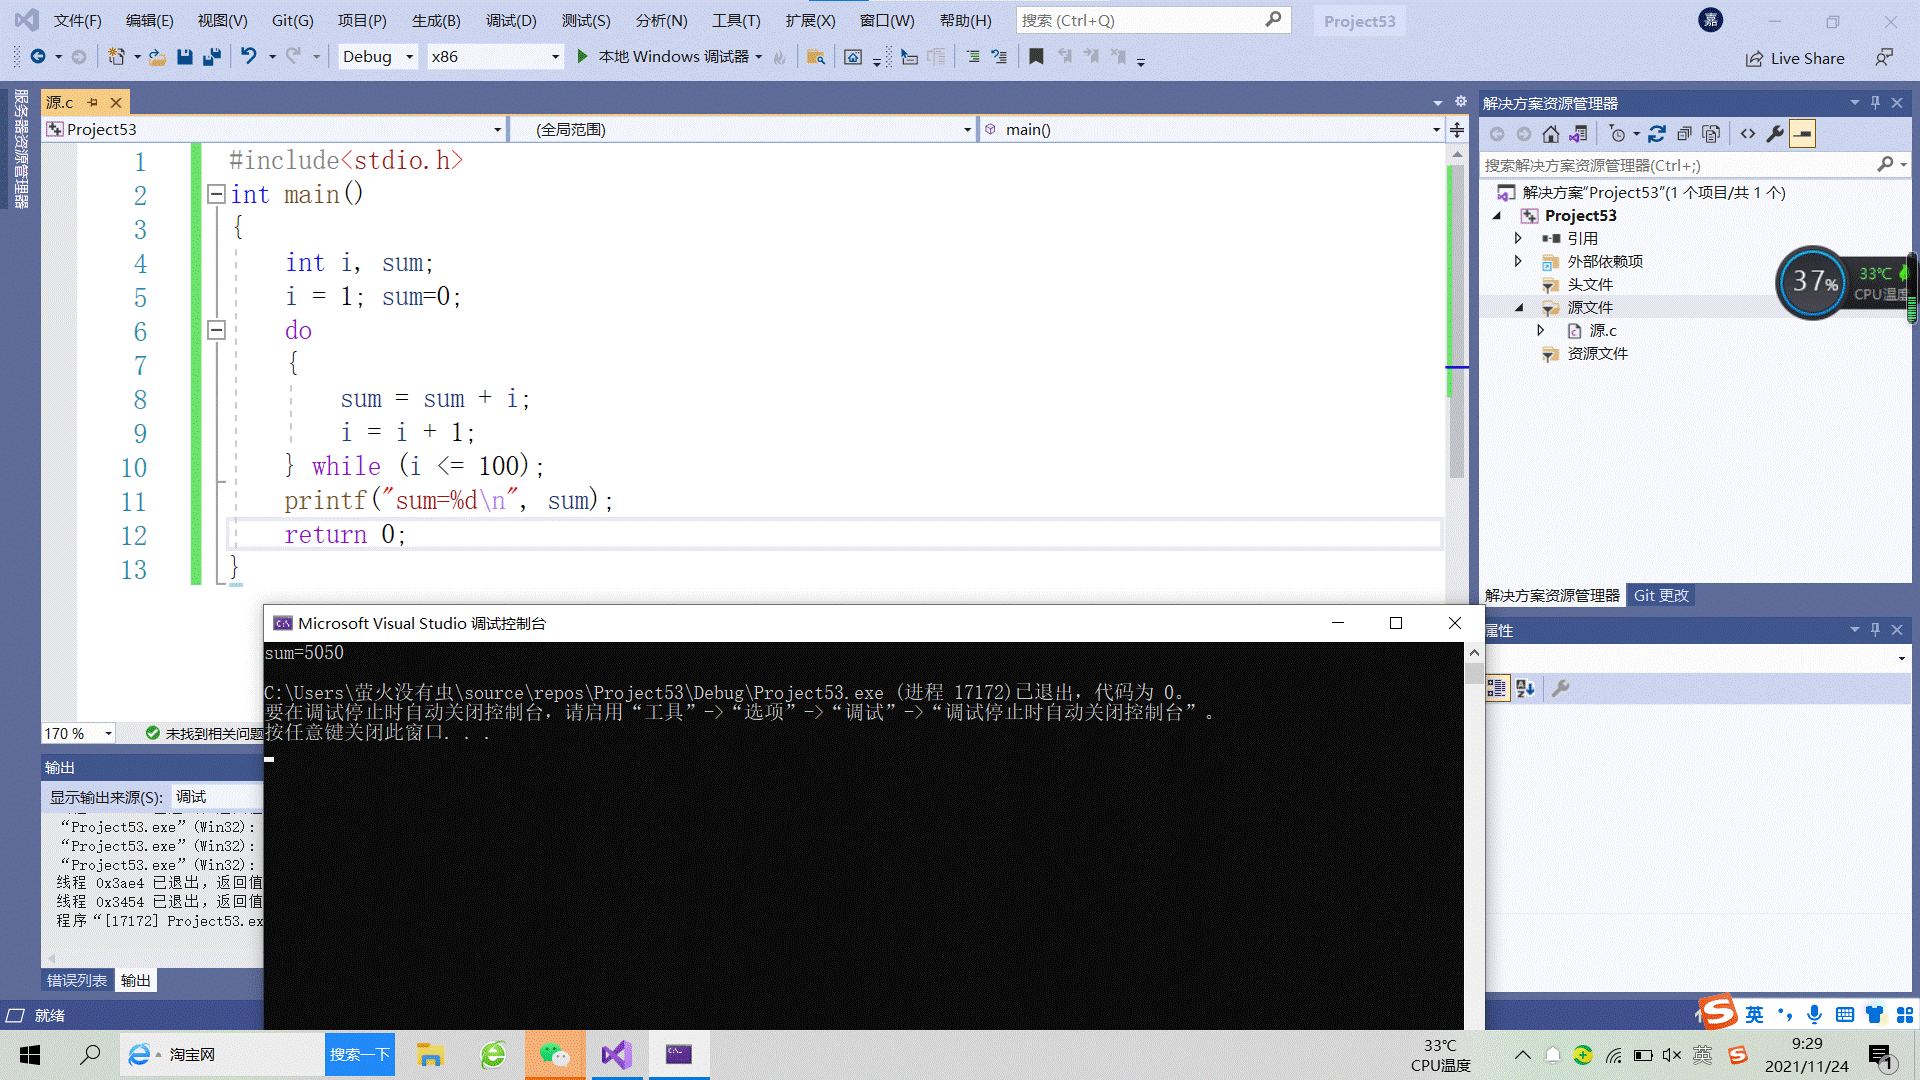Expand the 引用 tree node

click(1518, 238)
